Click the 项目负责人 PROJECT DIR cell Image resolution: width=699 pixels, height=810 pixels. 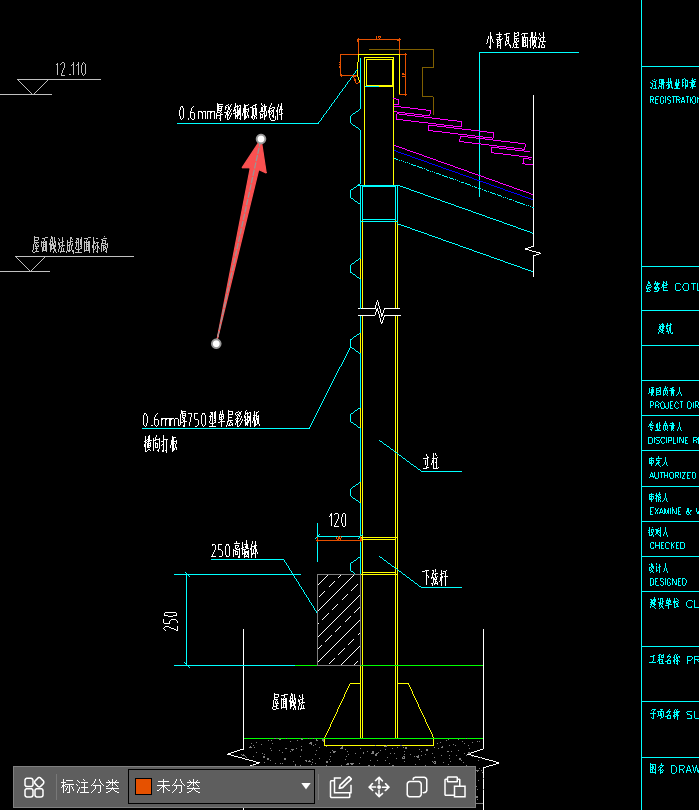pos(671,398)
